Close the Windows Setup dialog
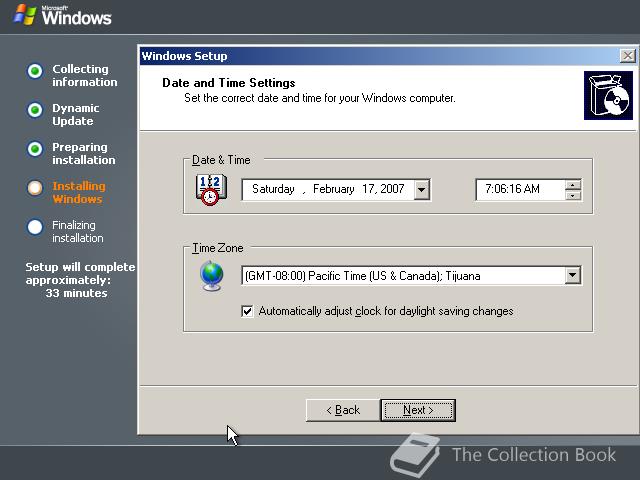640x480 pixels. pos(627,56)
